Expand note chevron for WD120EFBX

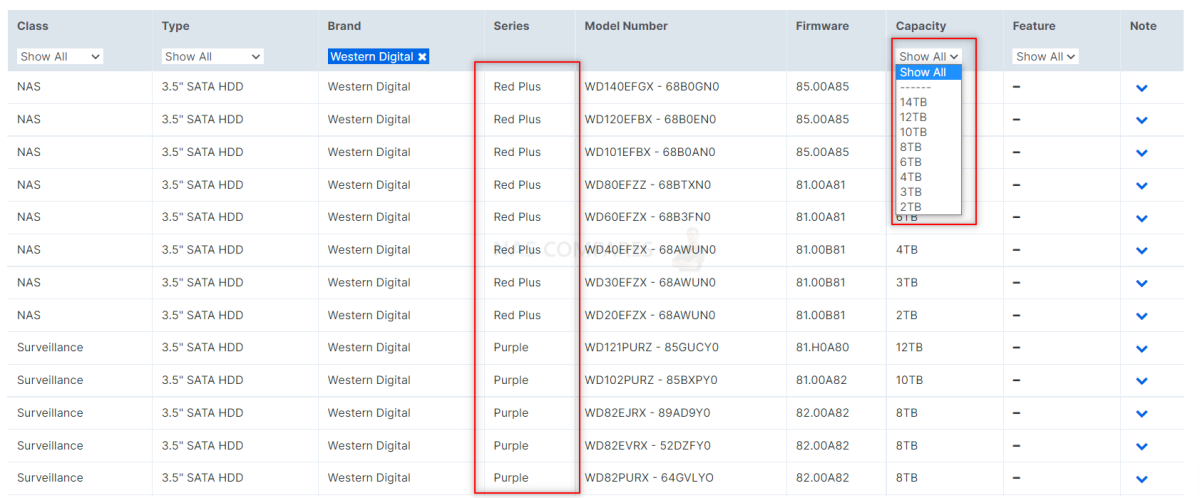(1142, 120)
